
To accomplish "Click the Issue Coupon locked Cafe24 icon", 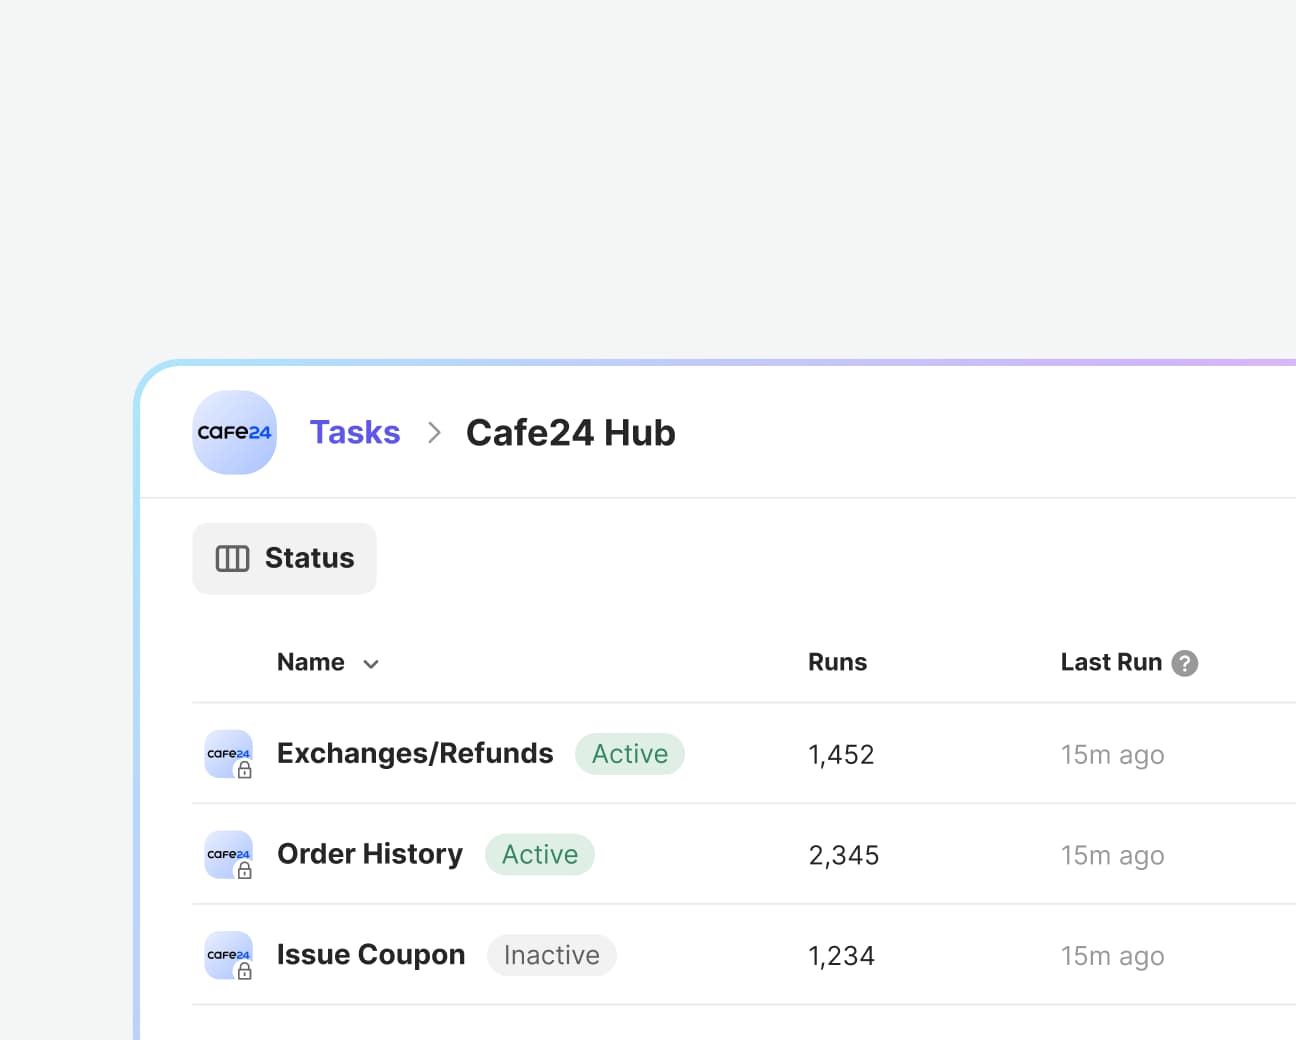I will click(229, 955).
